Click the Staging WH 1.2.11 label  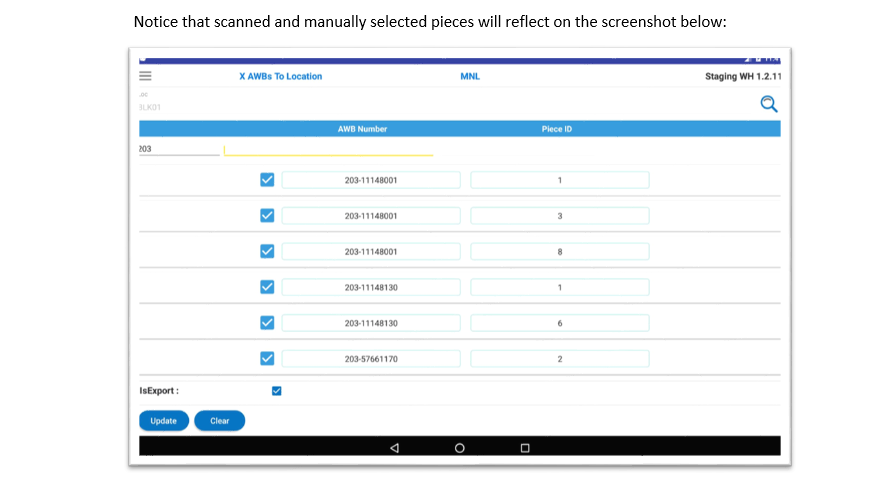[743, 76]
